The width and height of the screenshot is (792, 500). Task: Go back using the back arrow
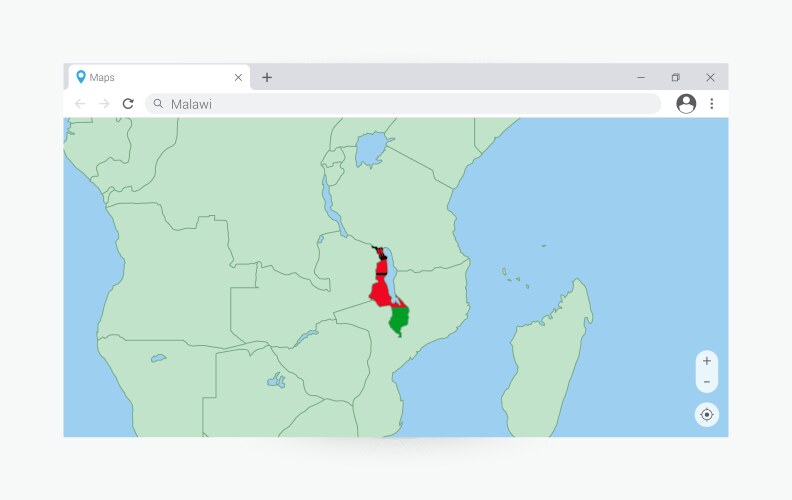[80, 104]
